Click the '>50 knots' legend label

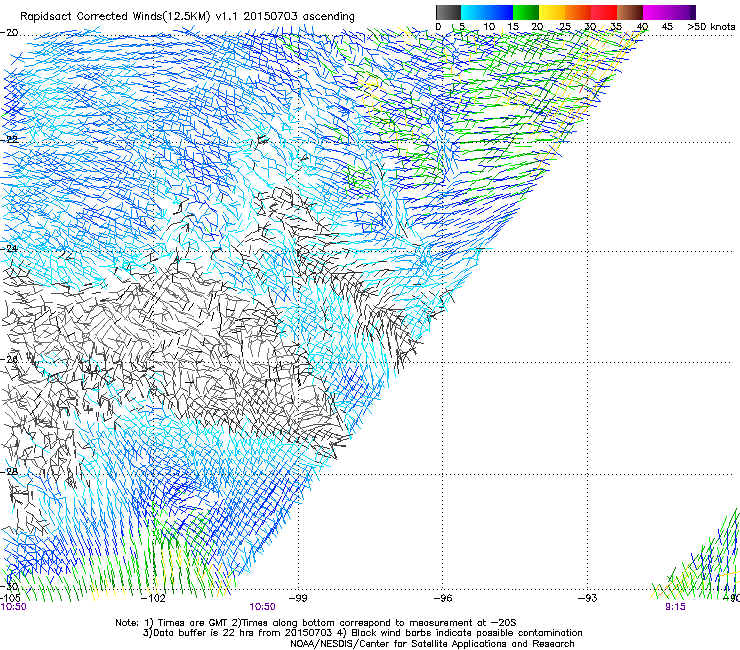(x=711, y=27)
